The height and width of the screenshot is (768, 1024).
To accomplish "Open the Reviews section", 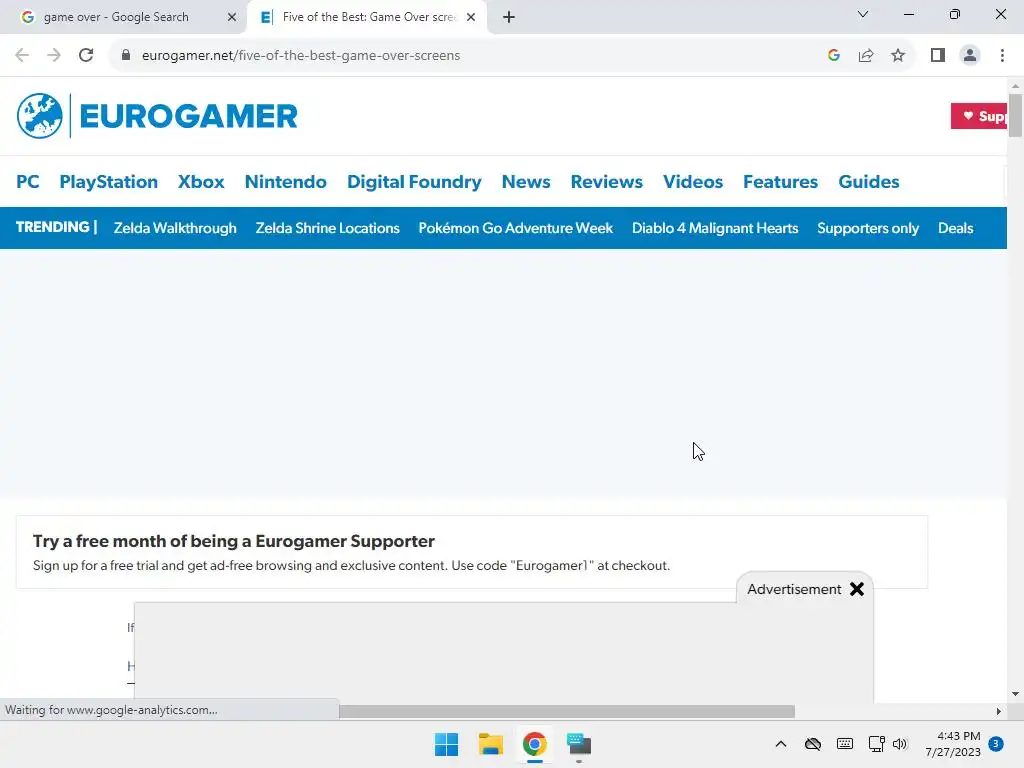I will (x=607, y=182).
